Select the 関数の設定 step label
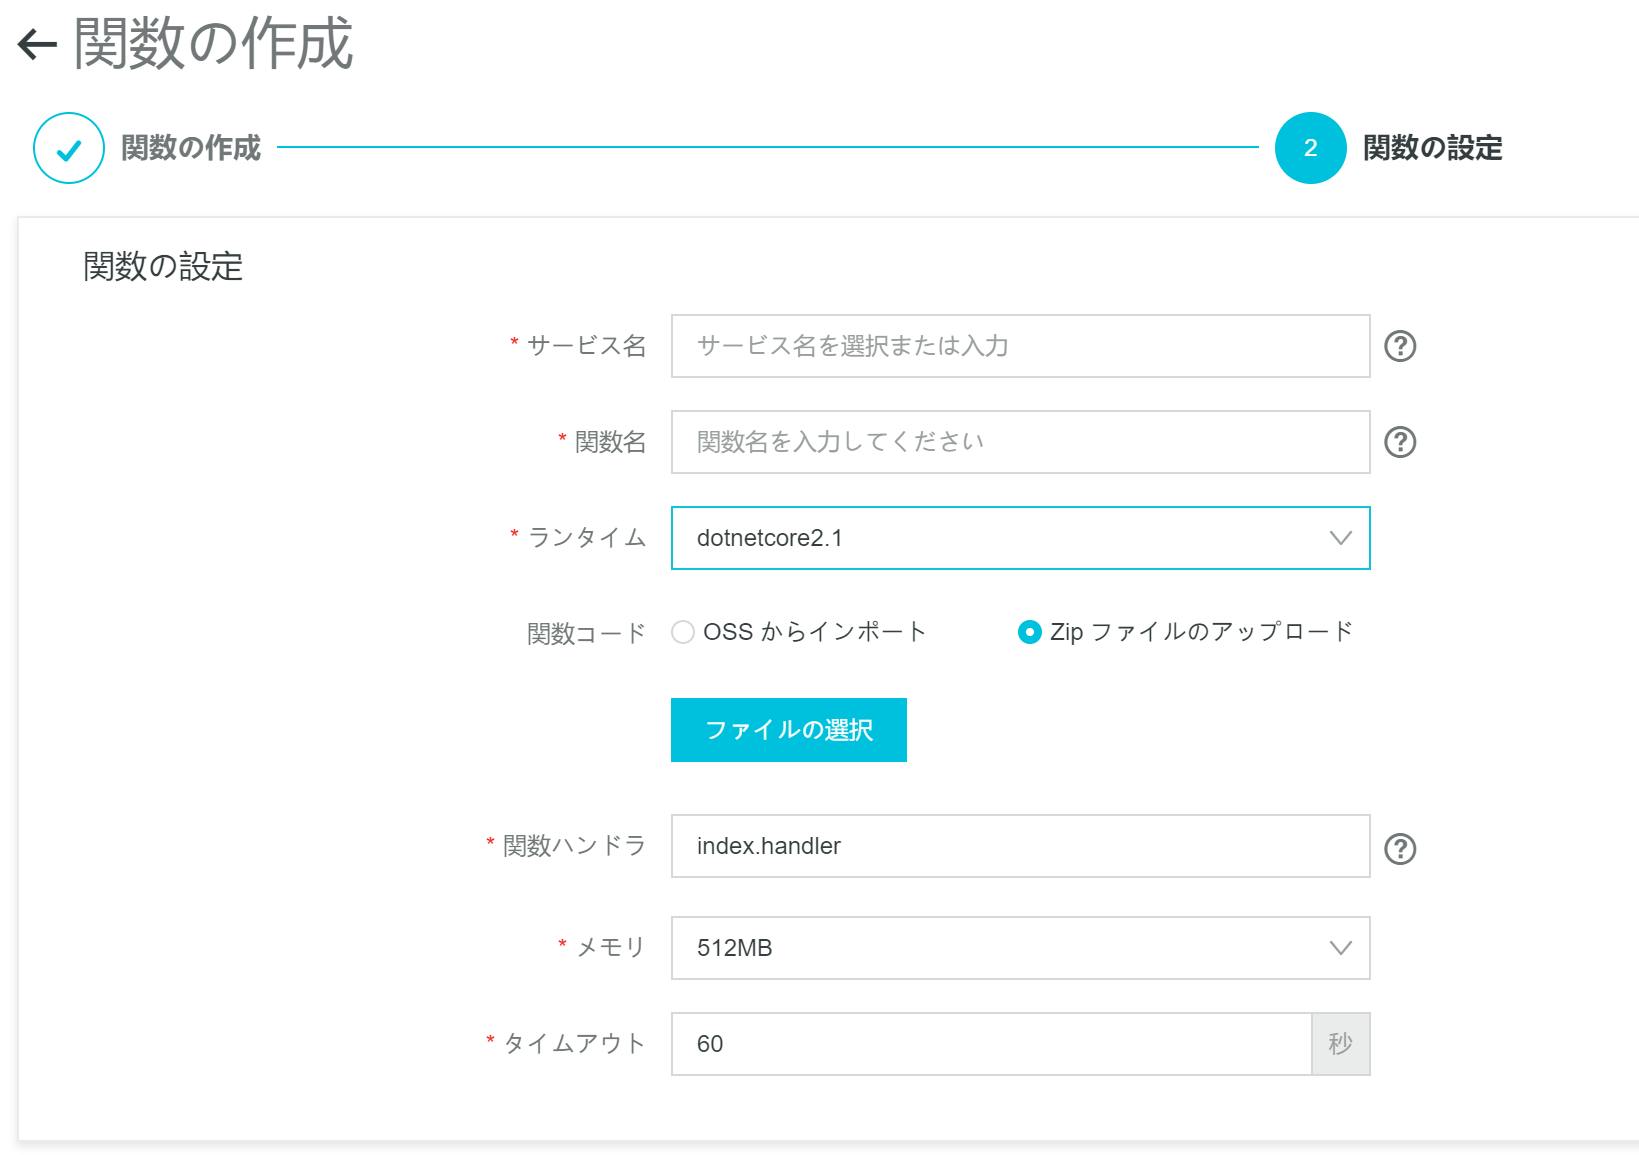 [1437, 147]
